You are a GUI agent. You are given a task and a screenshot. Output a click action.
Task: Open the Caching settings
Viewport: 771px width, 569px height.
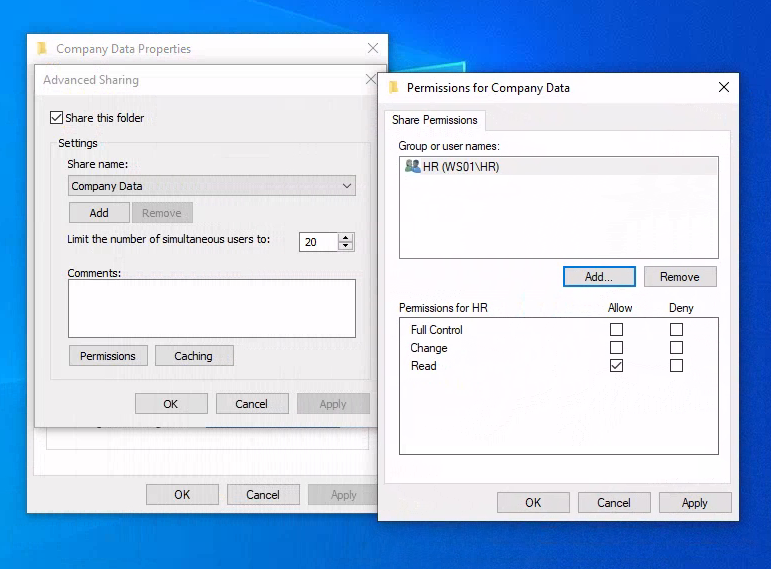pos(193,356)
